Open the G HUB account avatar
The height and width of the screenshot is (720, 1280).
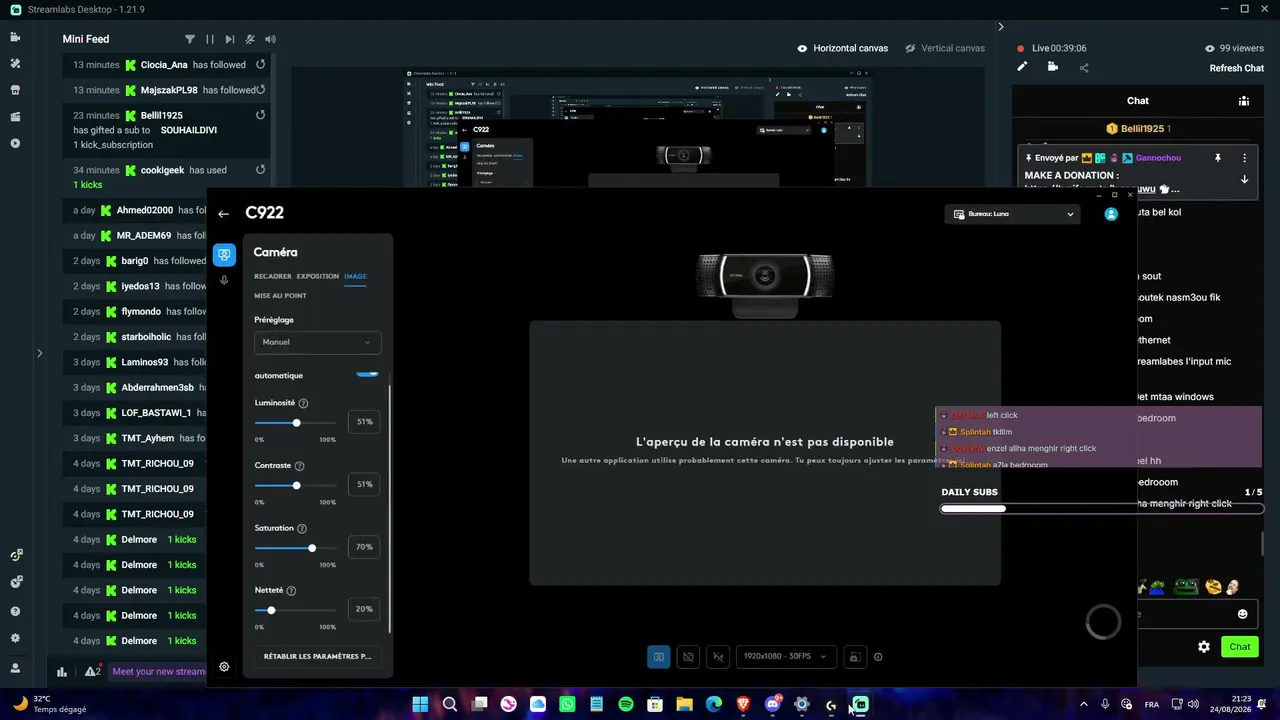1111,214
